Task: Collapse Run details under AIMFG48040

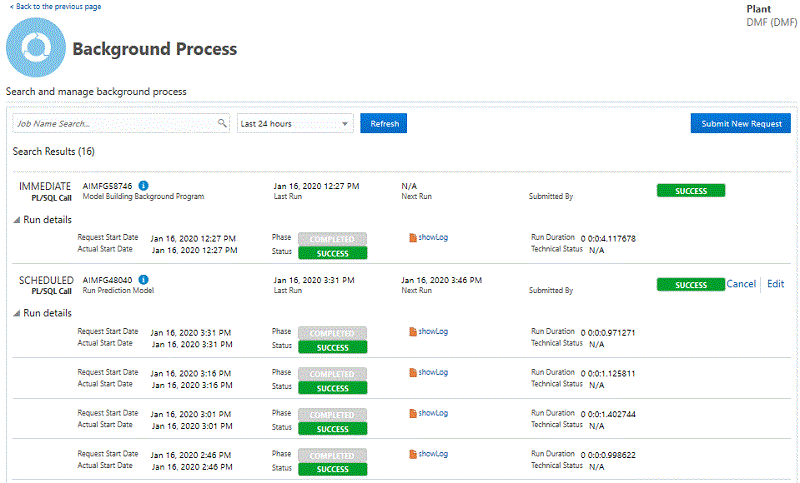Action: pyautogui.click(x=16, y=313)
